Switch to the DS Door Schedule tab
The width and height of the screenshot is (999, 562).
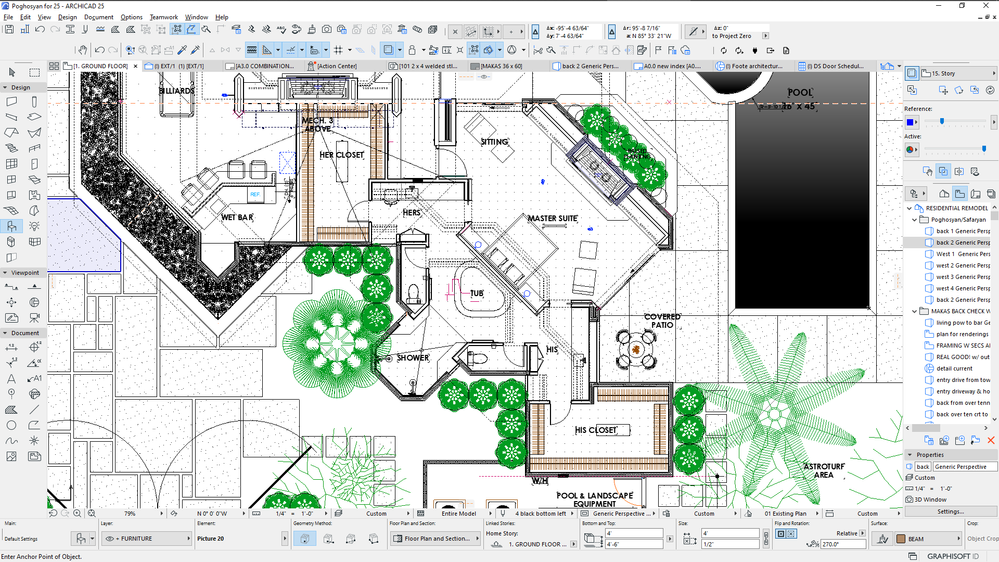[x=837, y=66]
